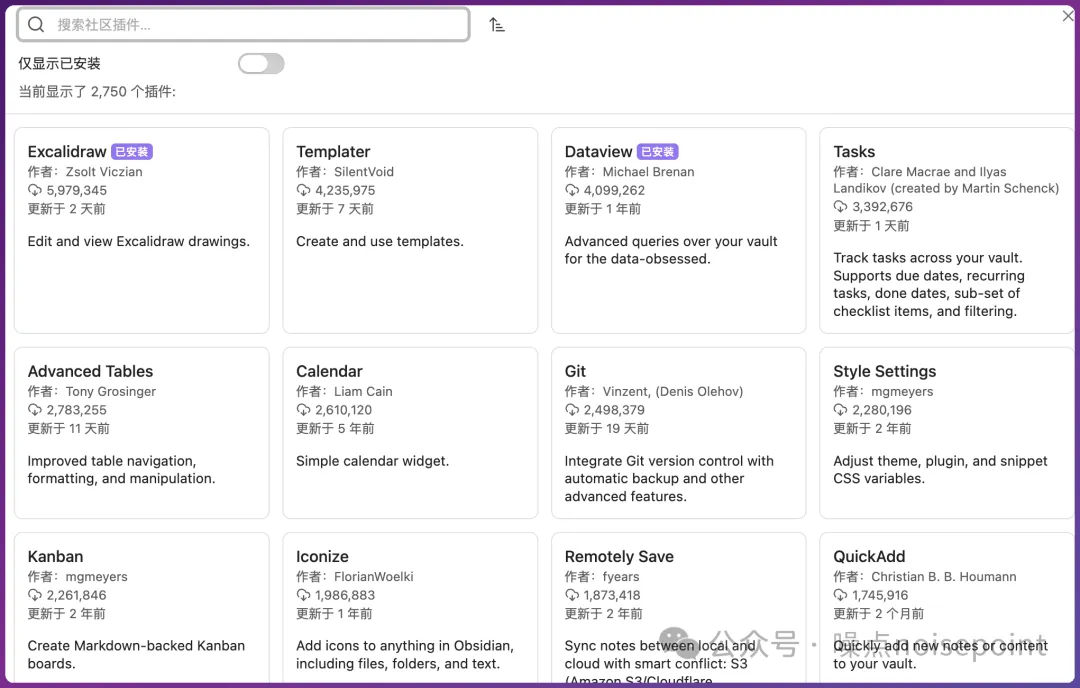Image resolution: width=1080 pixels, height=688 pixels.
Task: Click the author Vinzent, (Denis Olehov)
Action: (673, 391)
